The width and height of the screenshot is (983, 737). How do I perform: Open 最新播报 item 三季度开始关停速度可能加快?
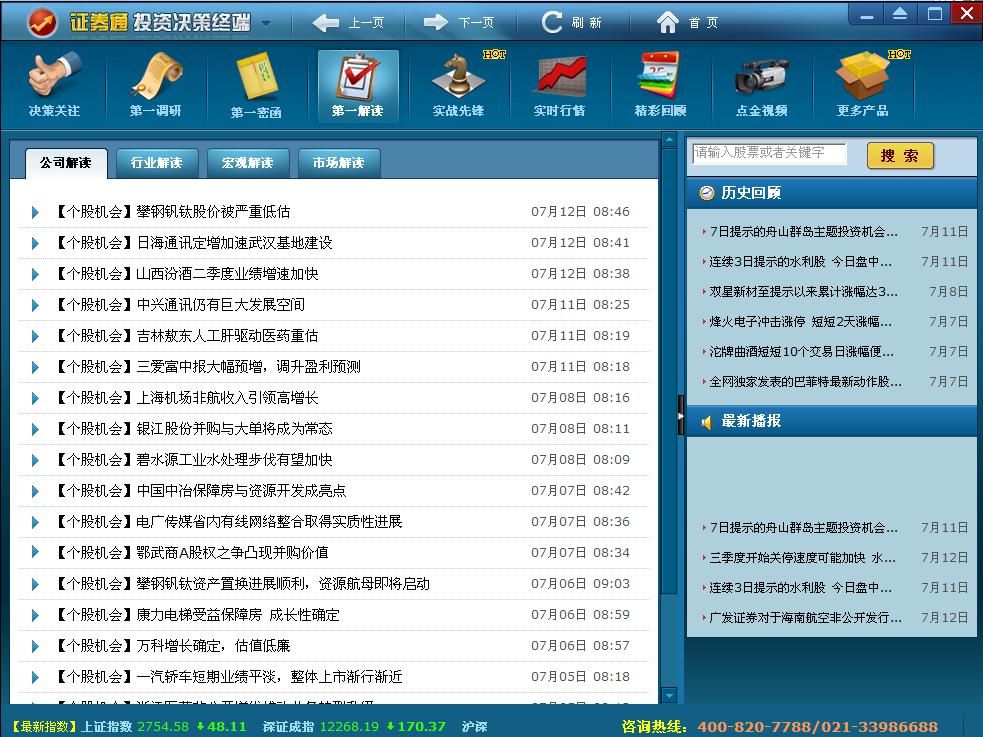pos(802,558)
